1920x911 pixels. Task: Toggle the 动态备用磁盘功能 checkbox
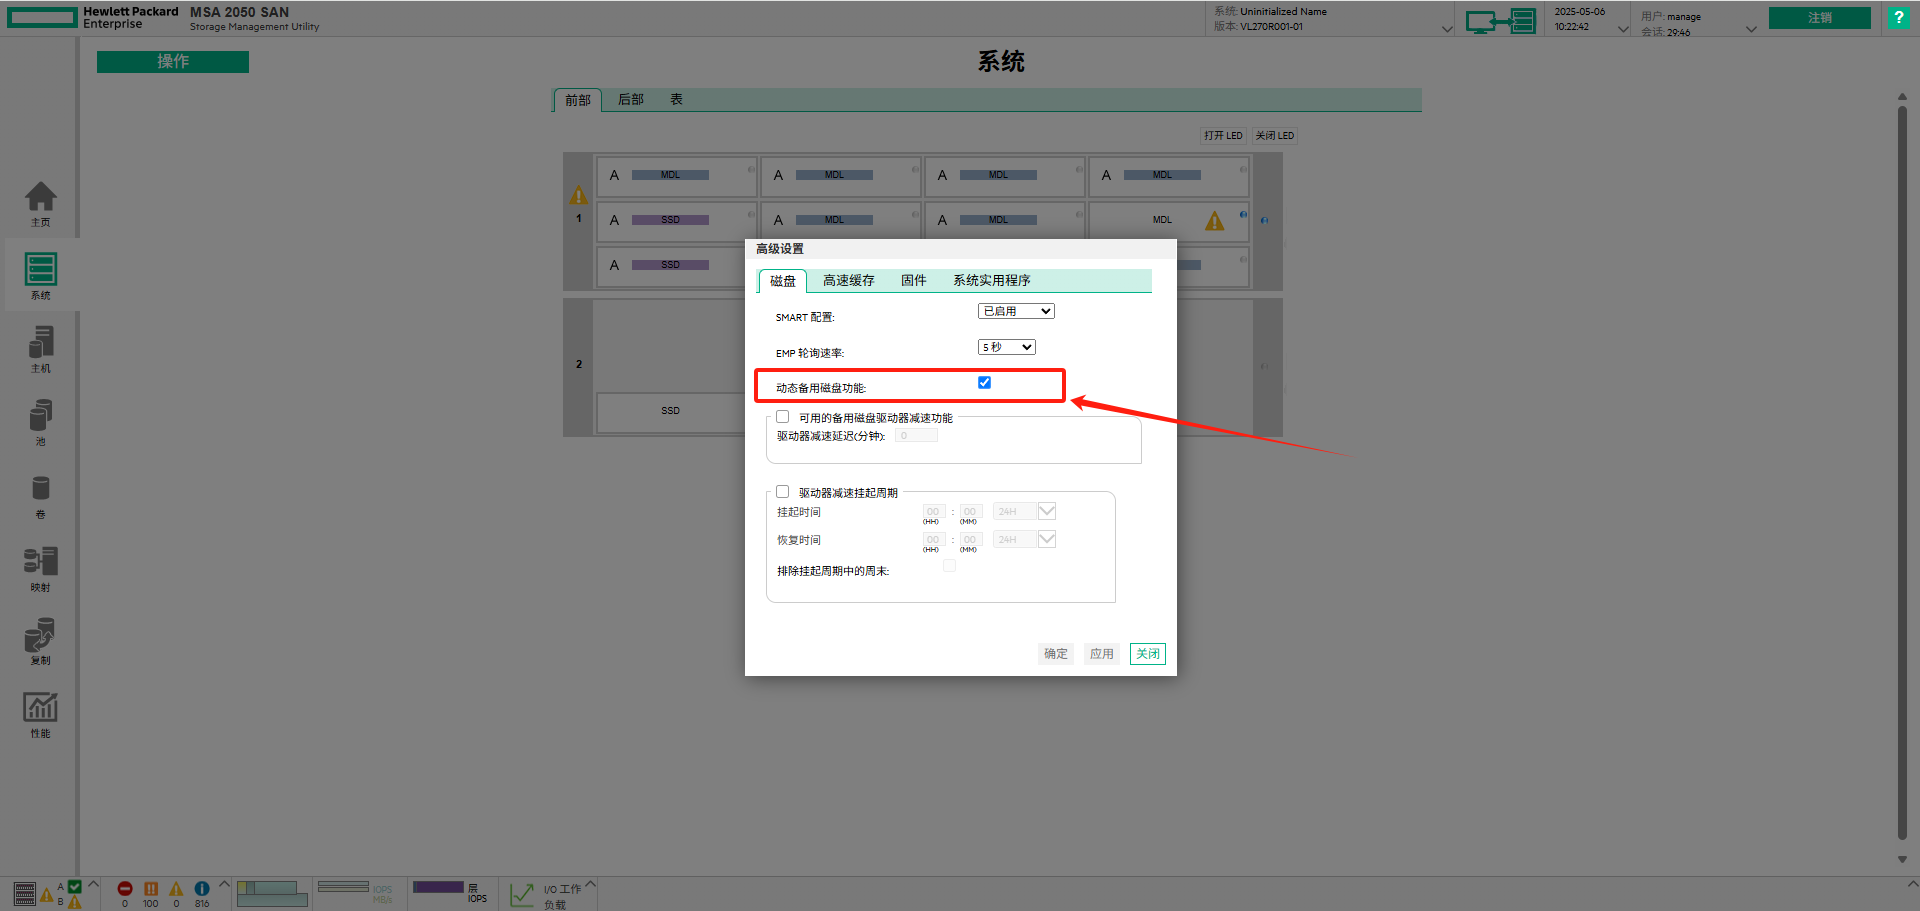985,383
